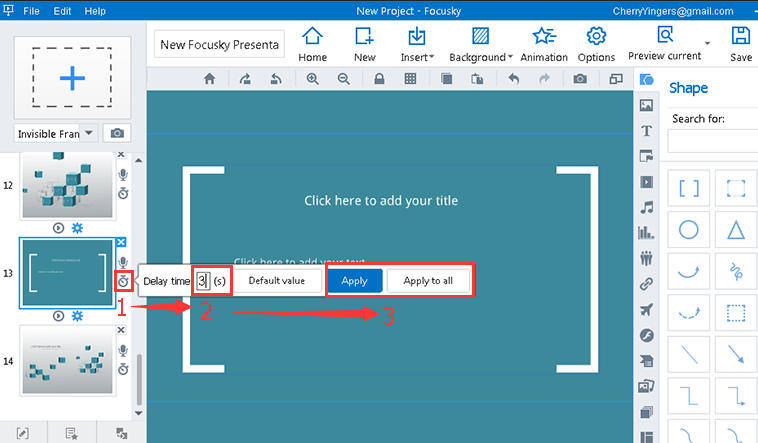Save the project
This screenshot has width=758, height=443.
point(741,44)
